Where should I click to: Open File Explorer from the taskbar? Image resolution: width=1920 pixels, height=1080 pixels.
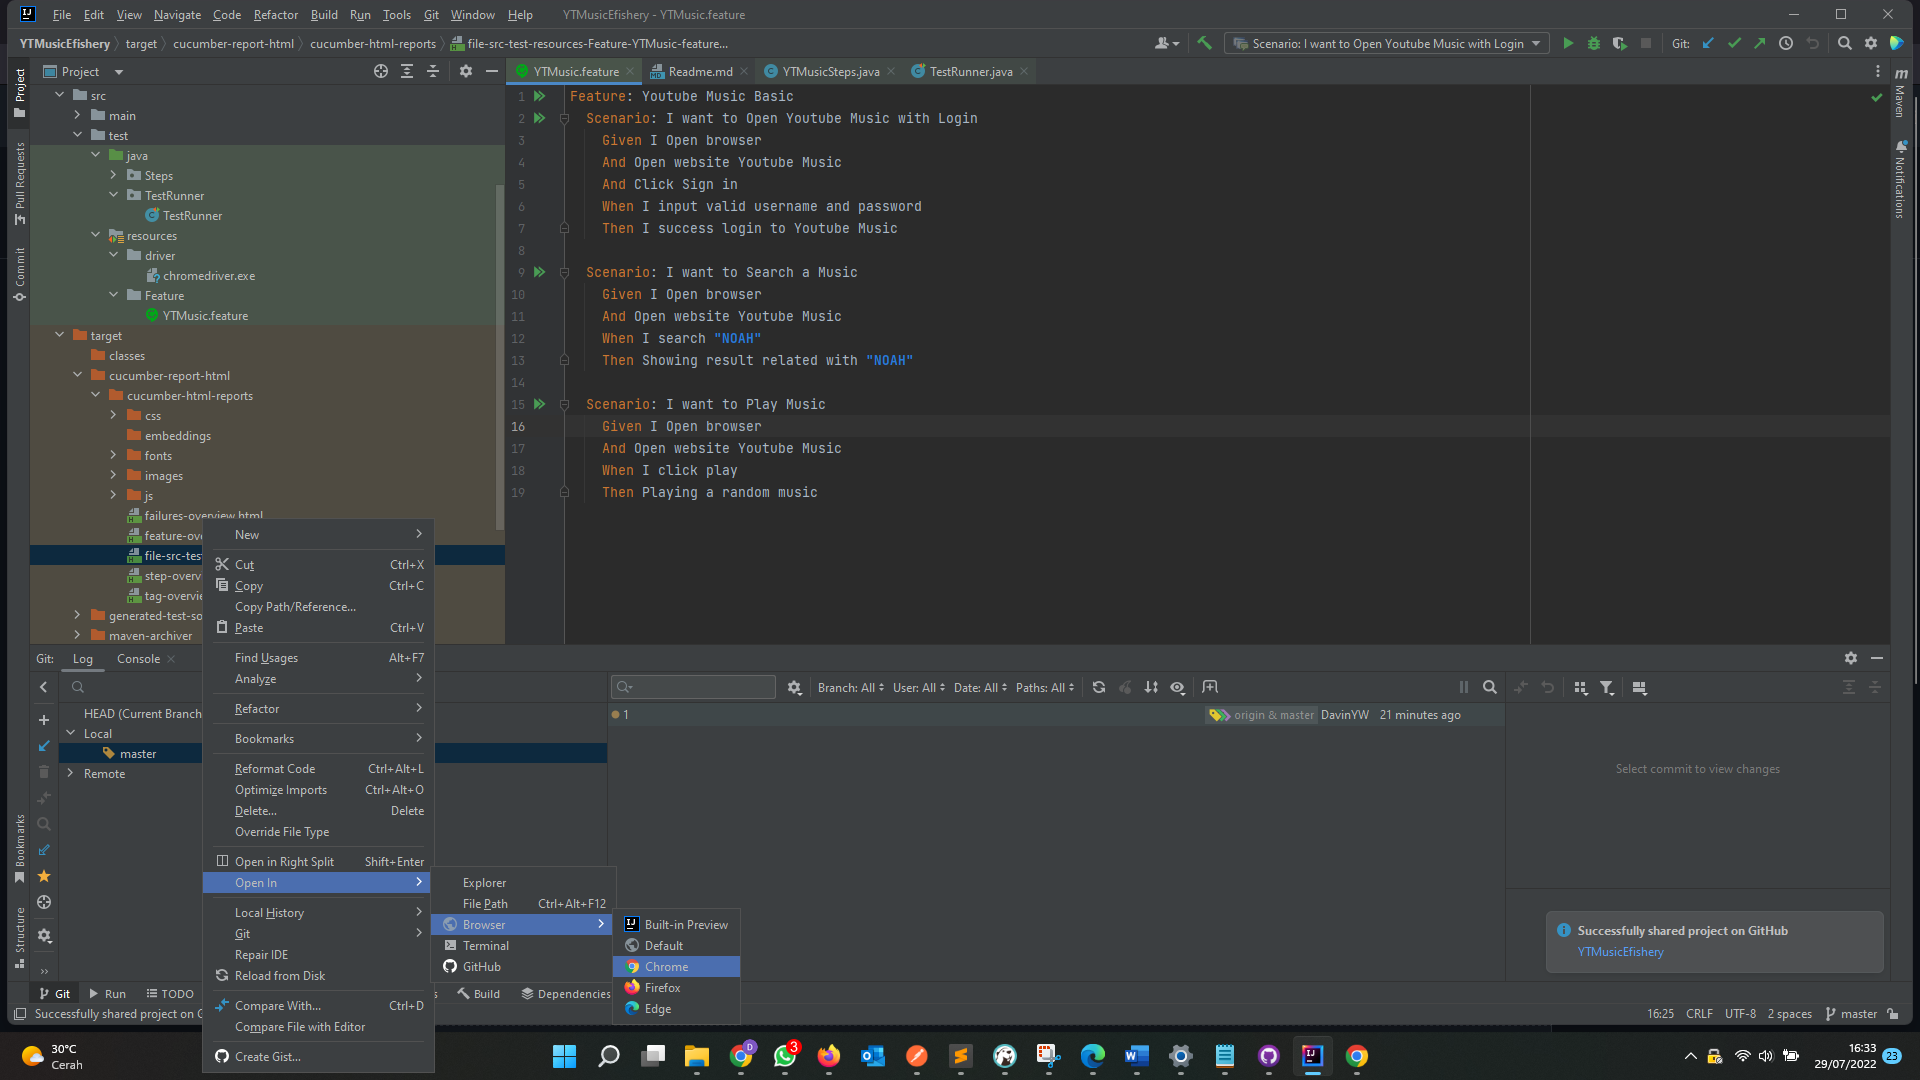[697, 1056]
